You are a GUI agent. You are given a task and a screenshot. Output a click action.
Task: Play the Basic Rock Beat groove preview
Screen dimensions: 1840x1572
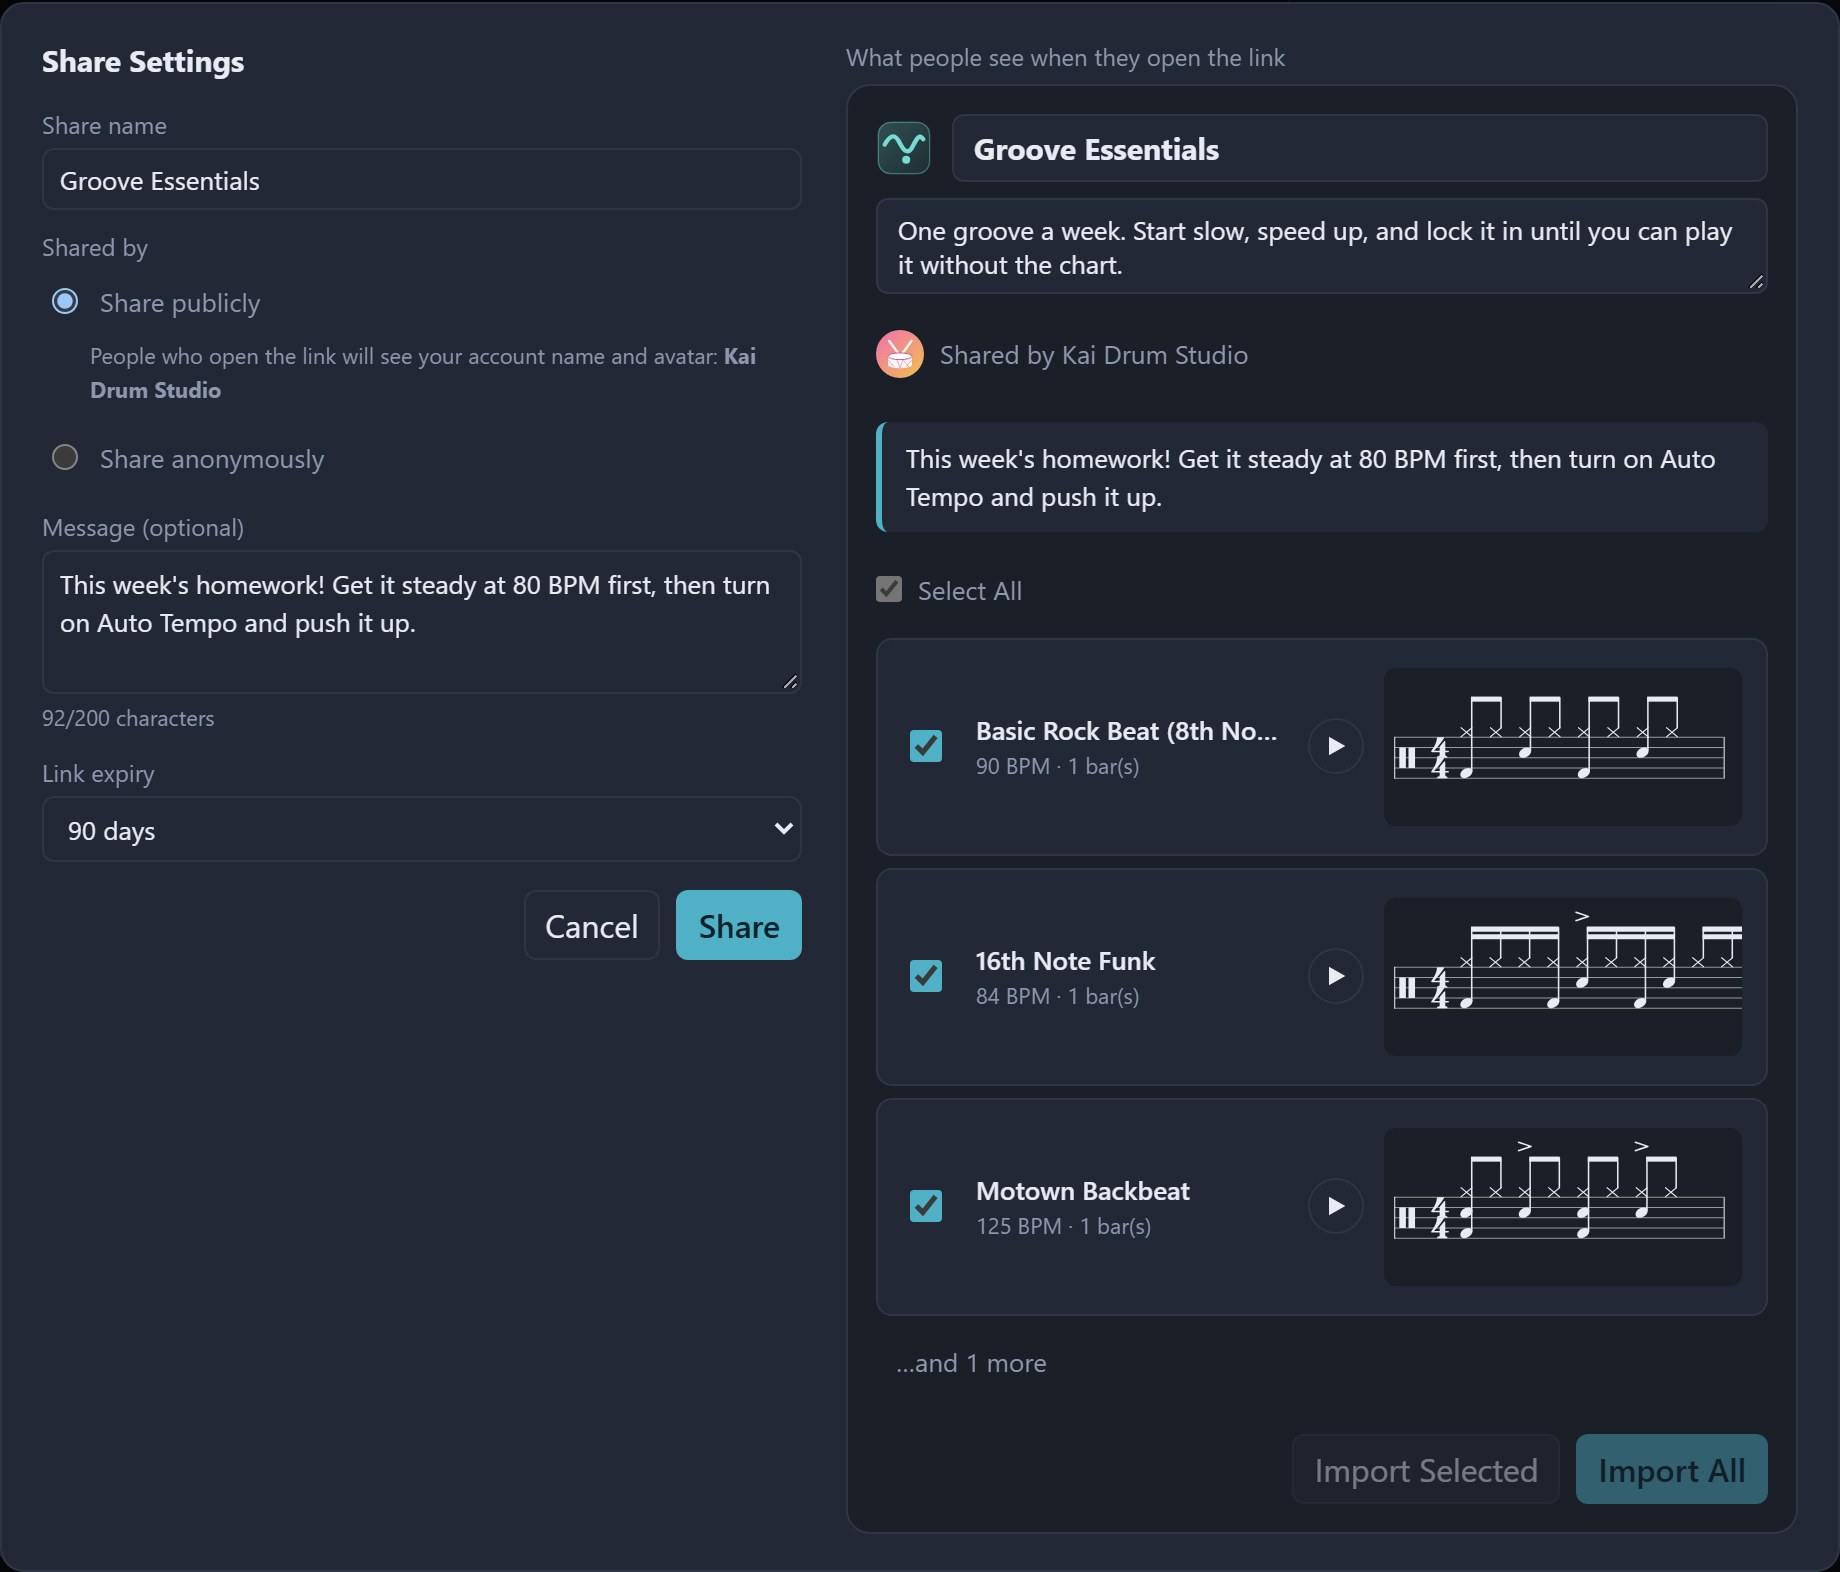[x=1335, y=746]
